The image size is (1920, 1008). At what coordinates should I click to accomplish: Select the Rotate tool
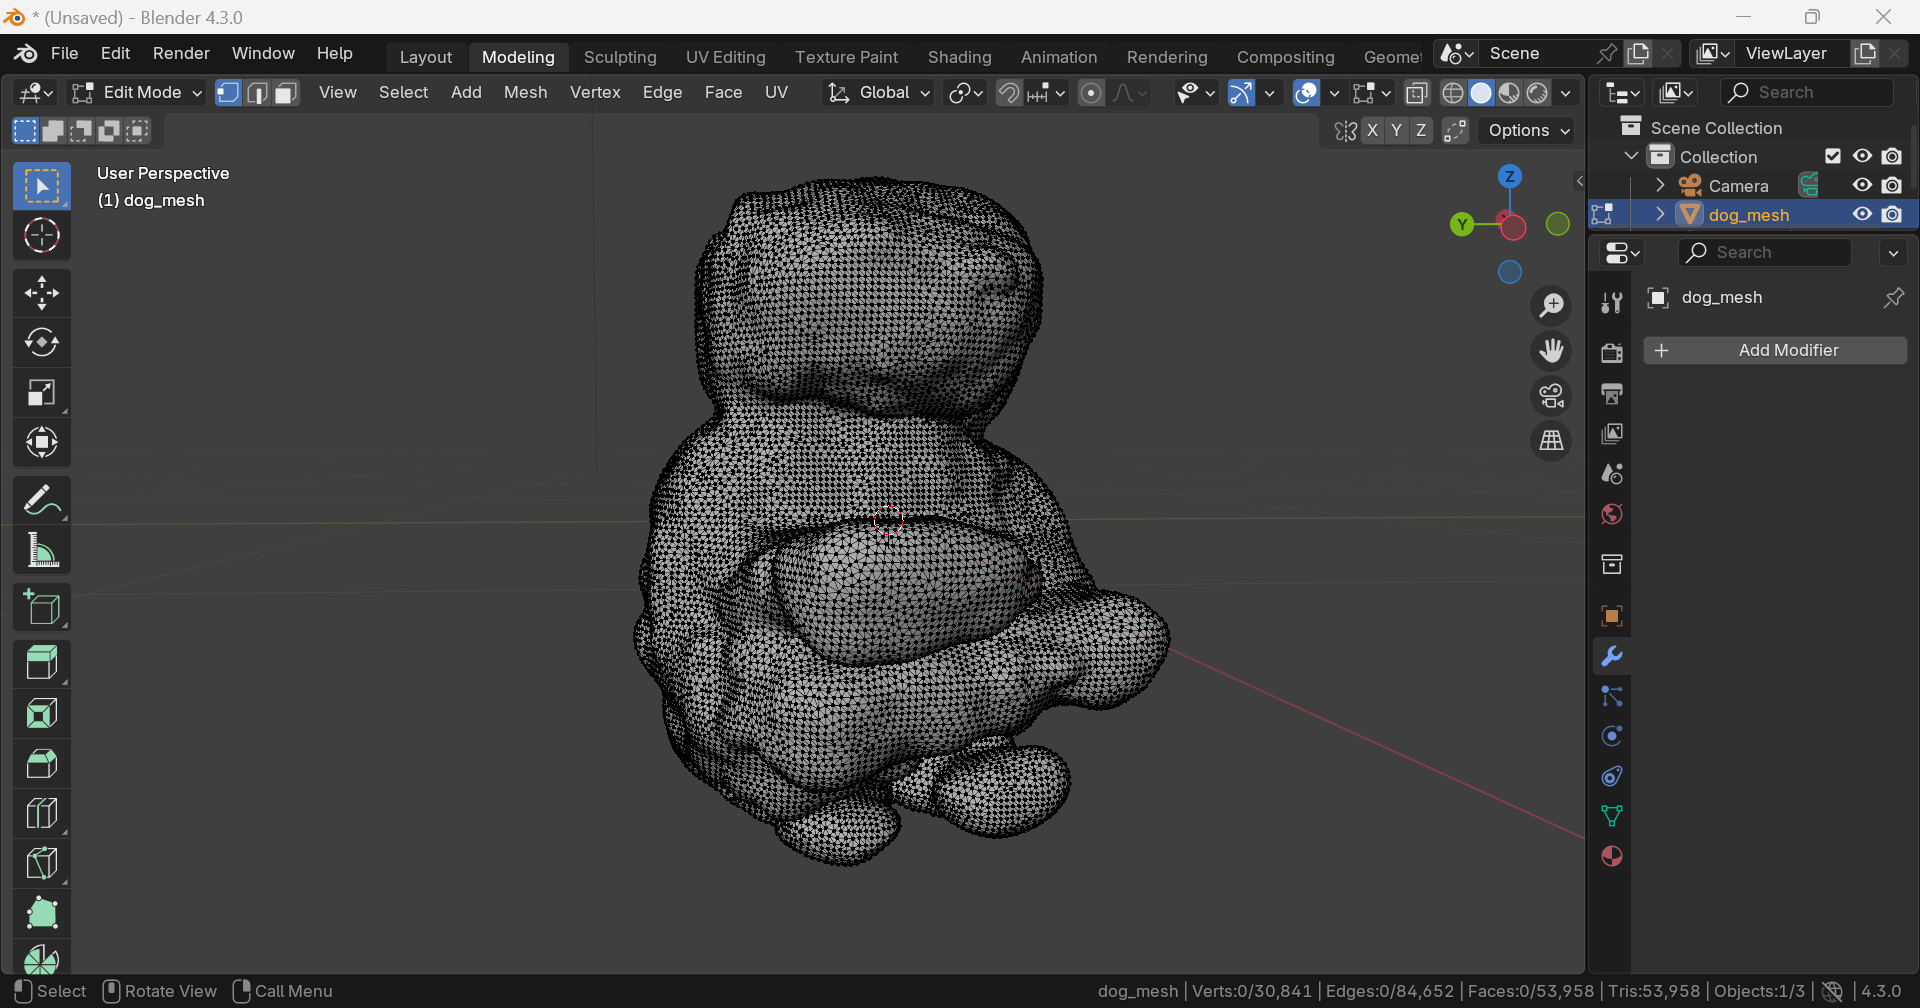pyautogui.click(x=41, y=343)
